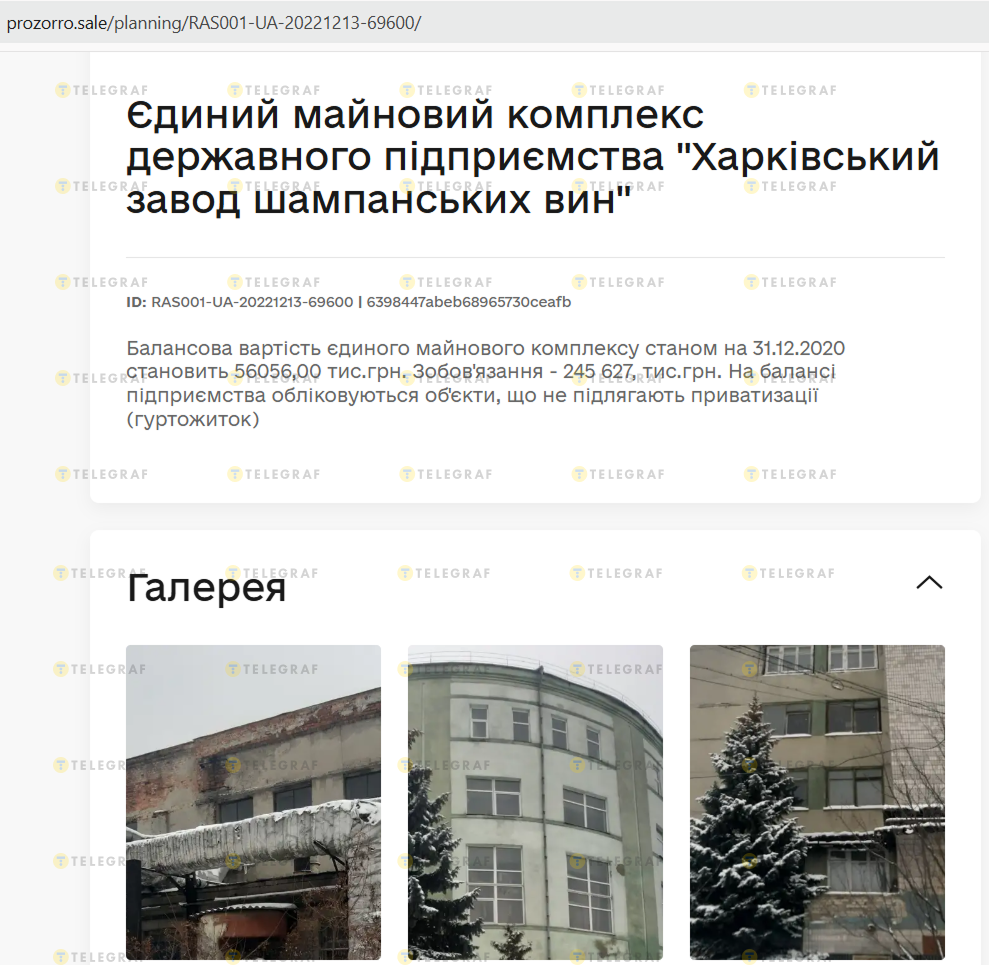This screenshot has width=989, height=965.
Task: Click the hash code 6398447abeb68965730ceafb
Action: 469,302
